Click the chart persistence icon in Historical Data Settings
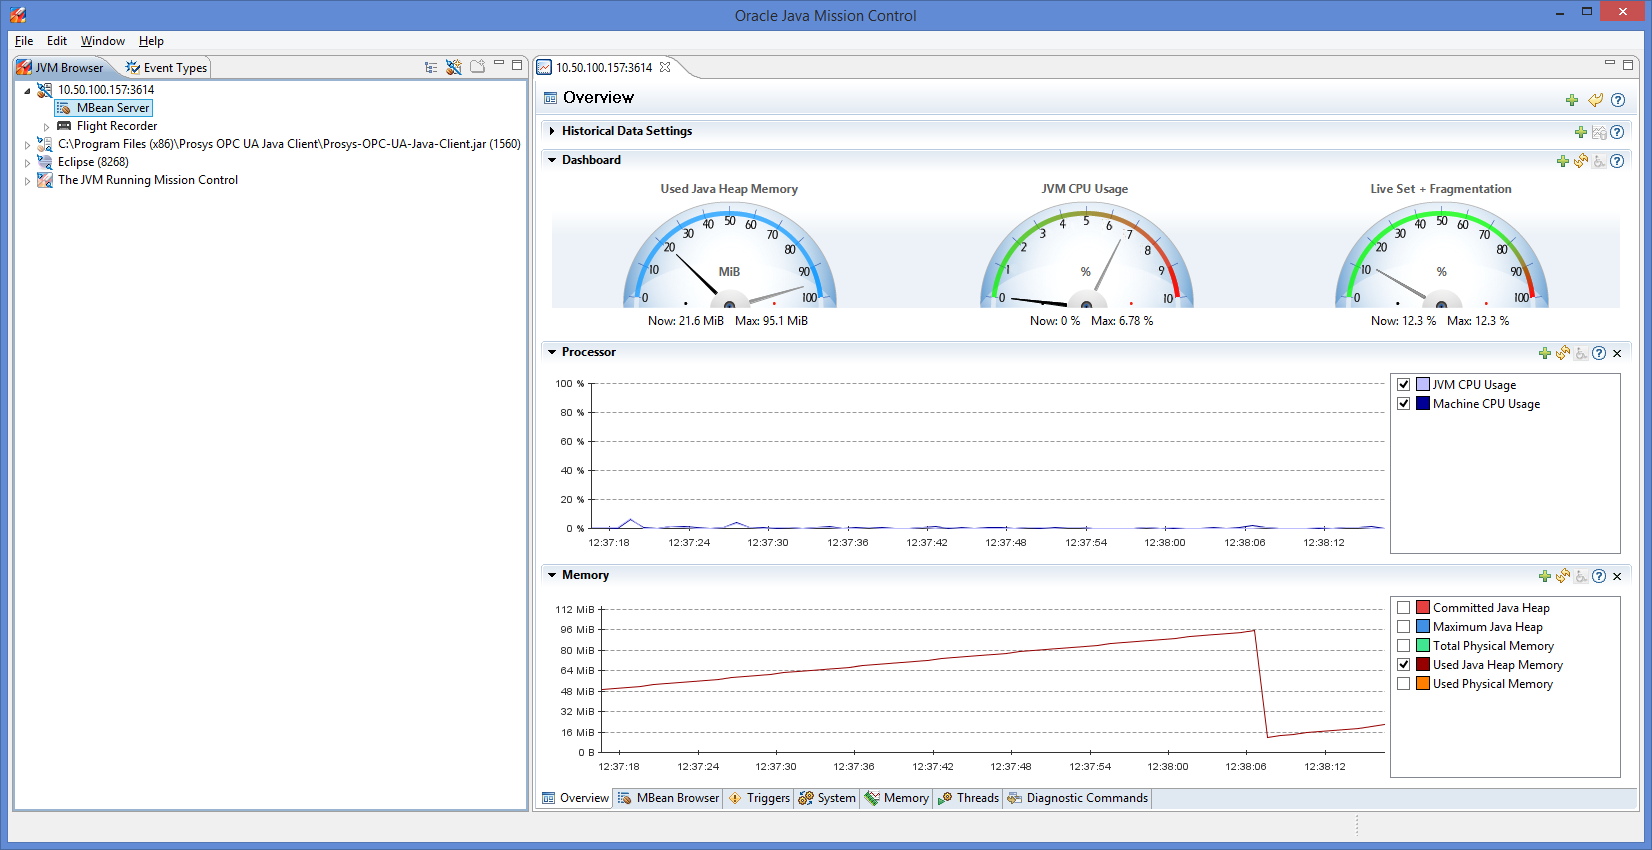 point(1599,132)
